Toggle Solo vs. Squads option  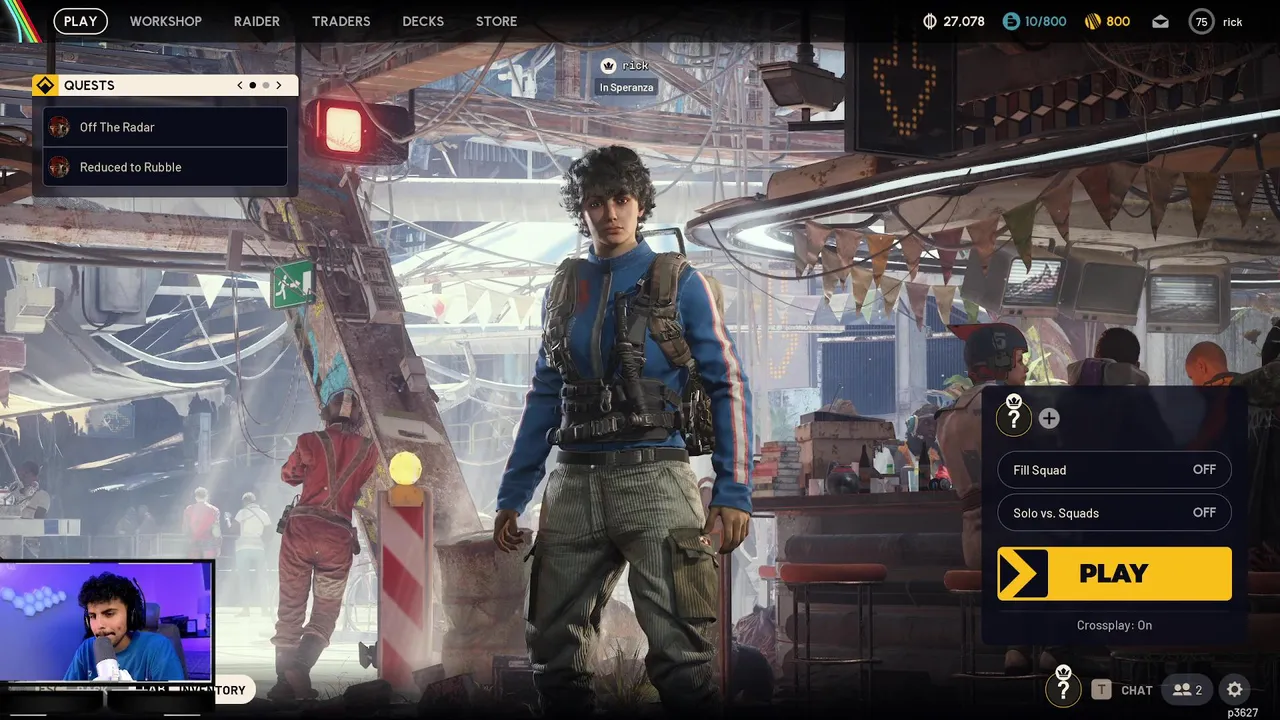pos(1114,513)
